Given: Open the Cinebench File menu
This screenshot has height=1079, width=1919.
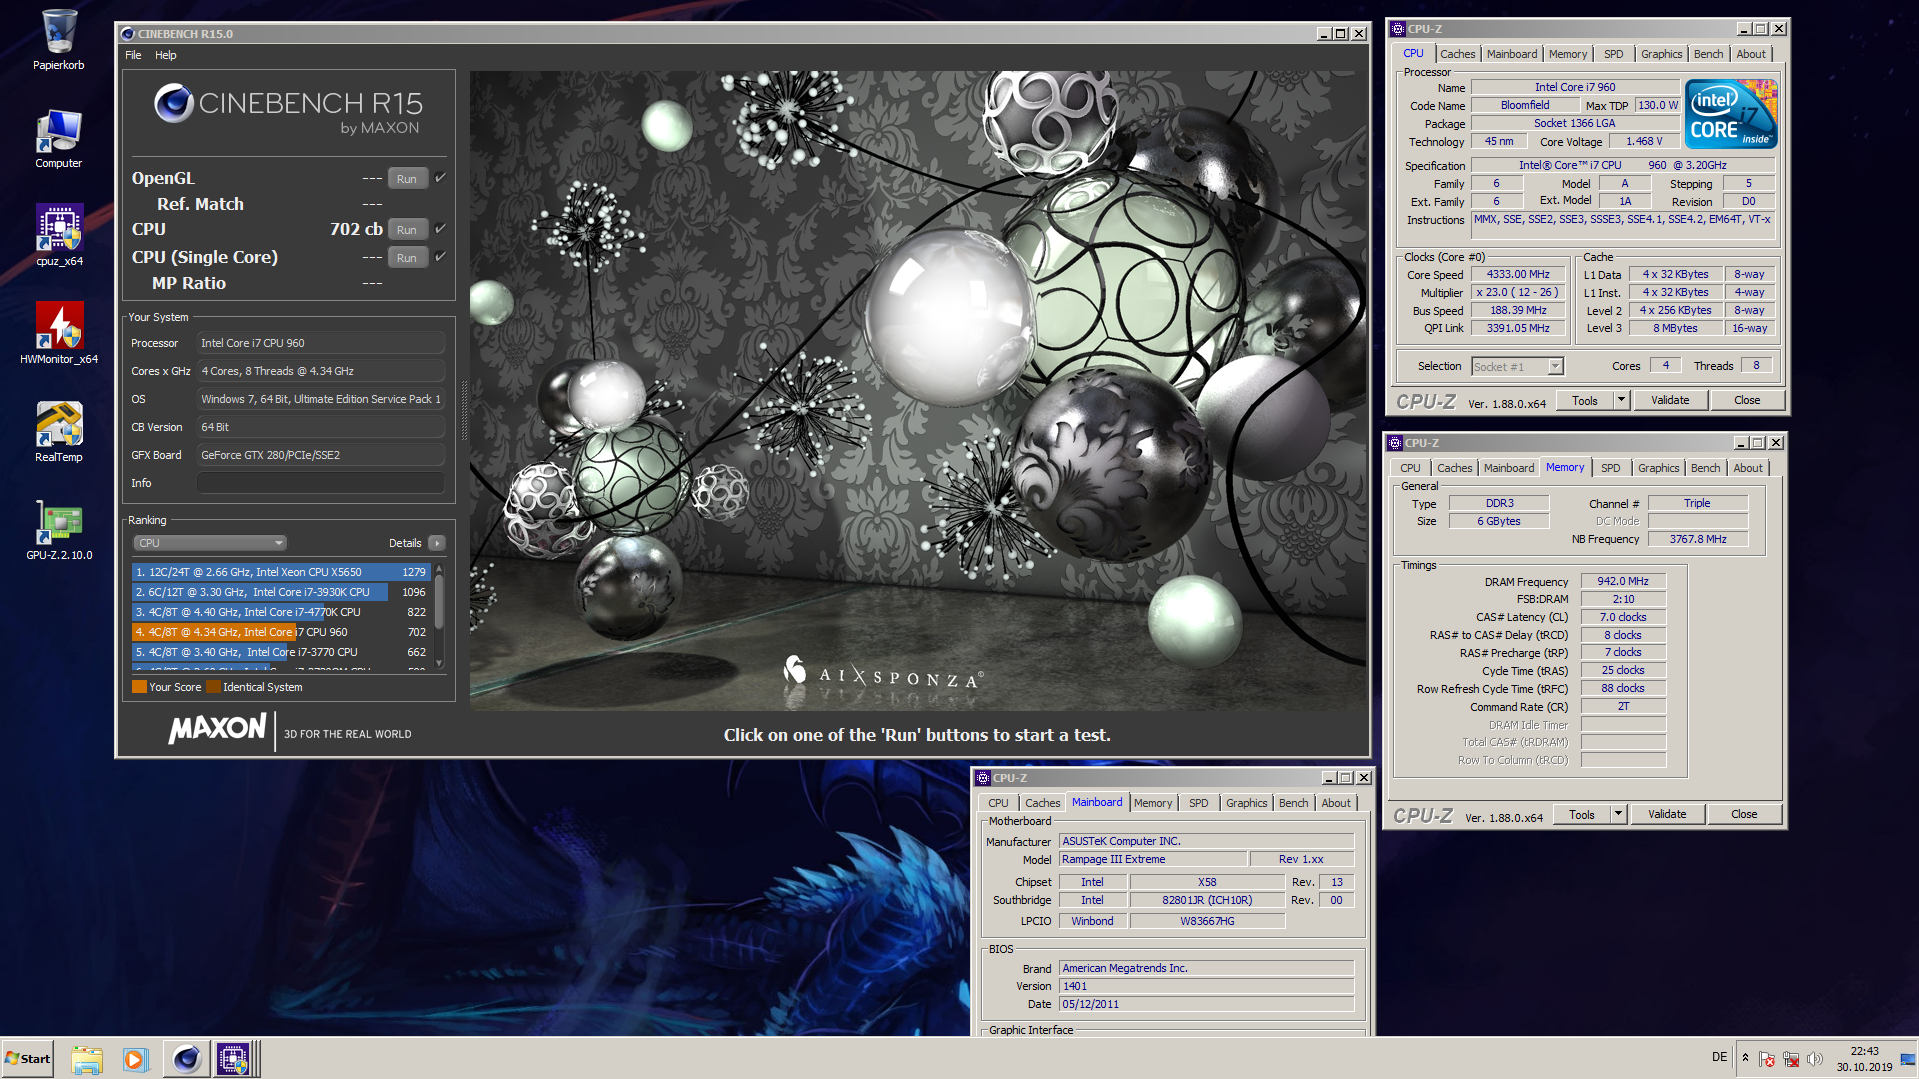Looking at the screenshot, I should (133, 55).
